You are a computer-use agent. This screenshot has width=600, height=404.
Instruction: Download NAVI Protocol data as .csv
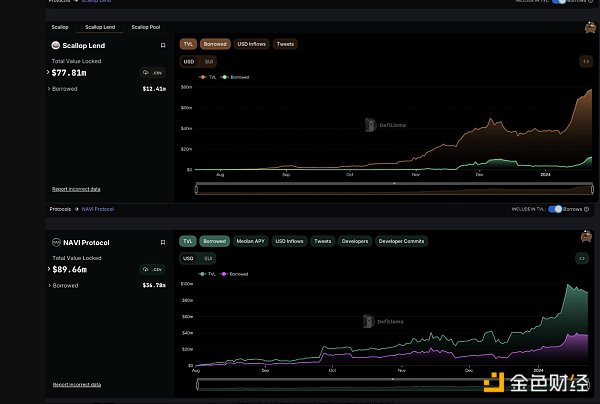coord(153,269)
